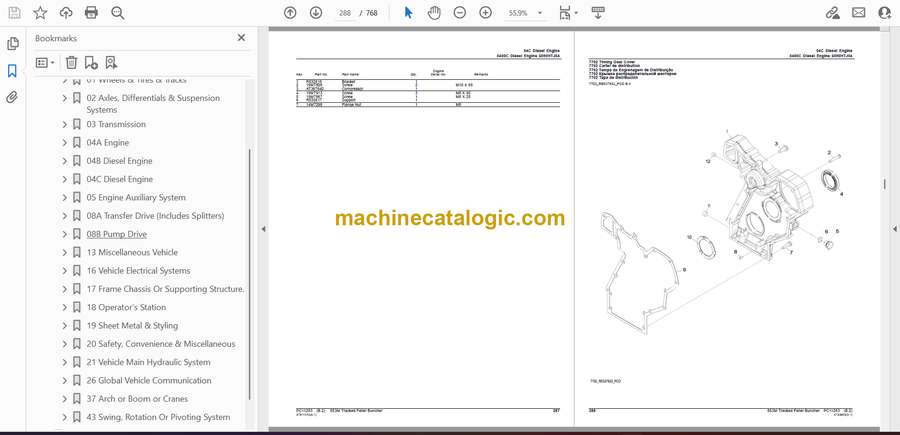Click the share link icon
Viewport: 900px width, 435px height.
(x=832, y=13)
